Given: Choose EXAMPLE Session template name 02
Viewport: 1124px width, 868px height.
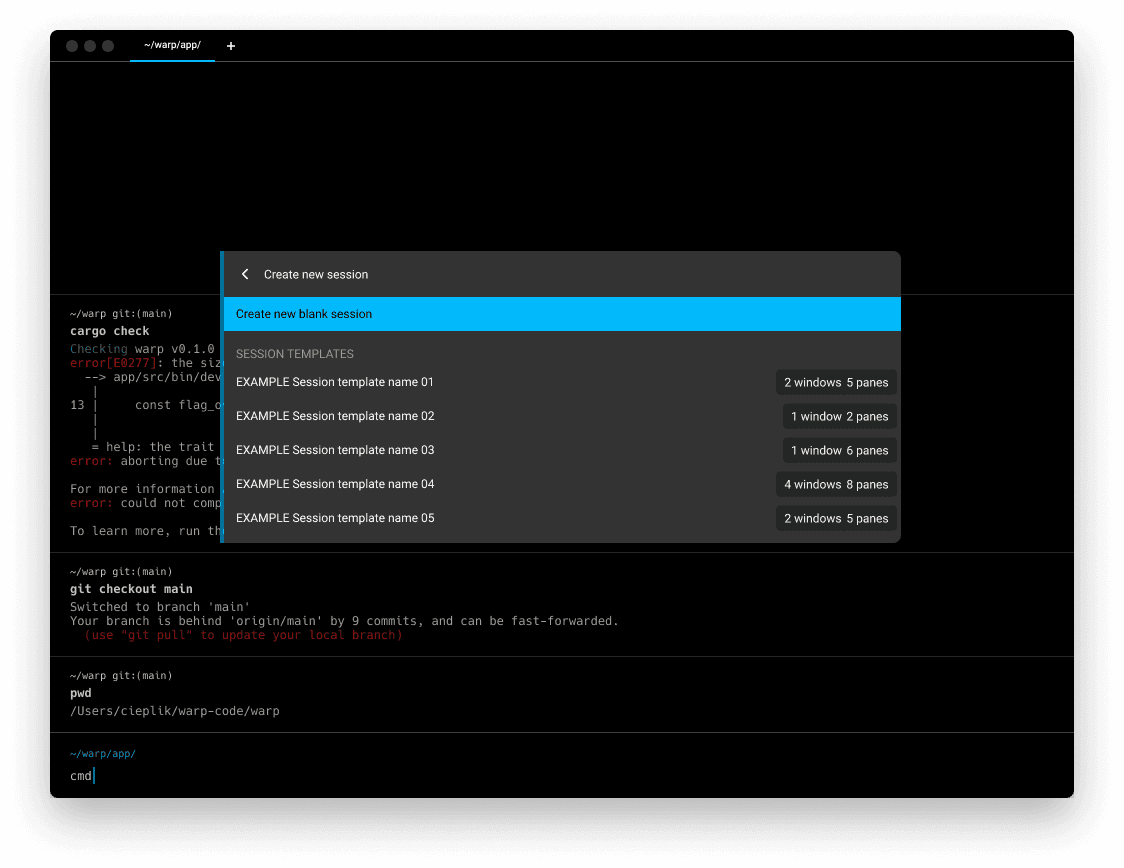Looking at the screenshot, I should [x=335, y=416].
